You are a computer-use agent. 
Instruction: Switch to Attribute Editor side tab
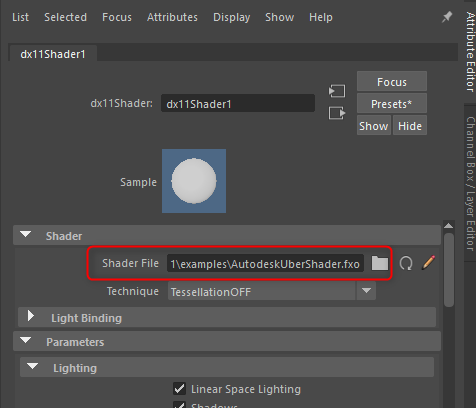470,52
